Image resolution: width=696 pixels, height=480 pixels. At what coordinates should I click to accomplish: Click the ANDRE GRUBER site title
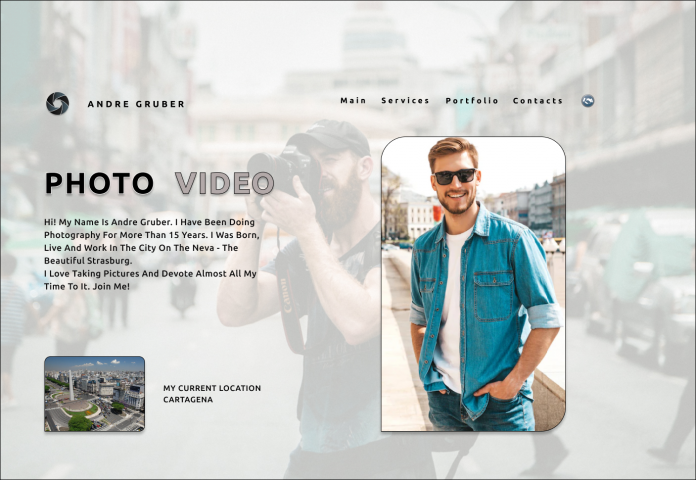click(136, 104)
